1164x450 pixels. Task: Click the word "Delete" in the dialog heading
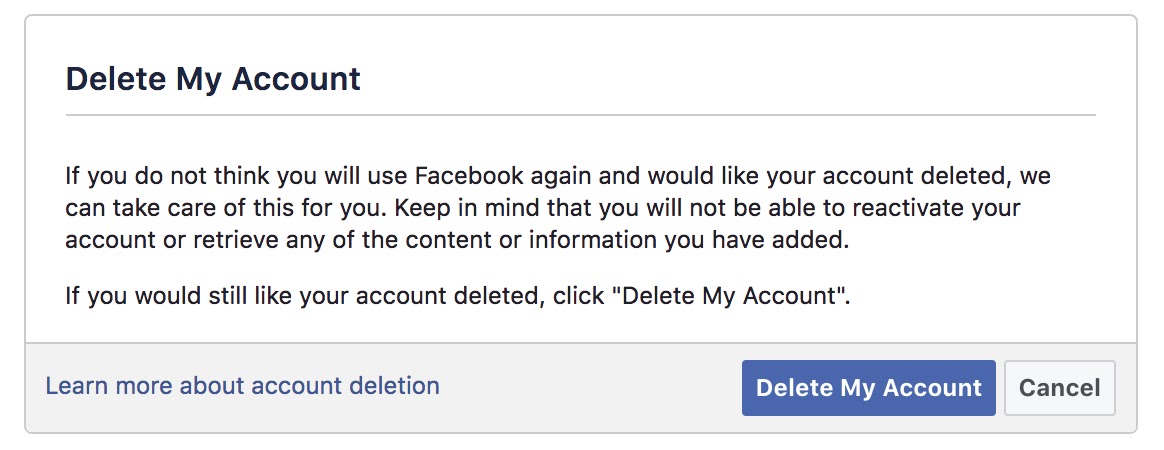(115, 79)
